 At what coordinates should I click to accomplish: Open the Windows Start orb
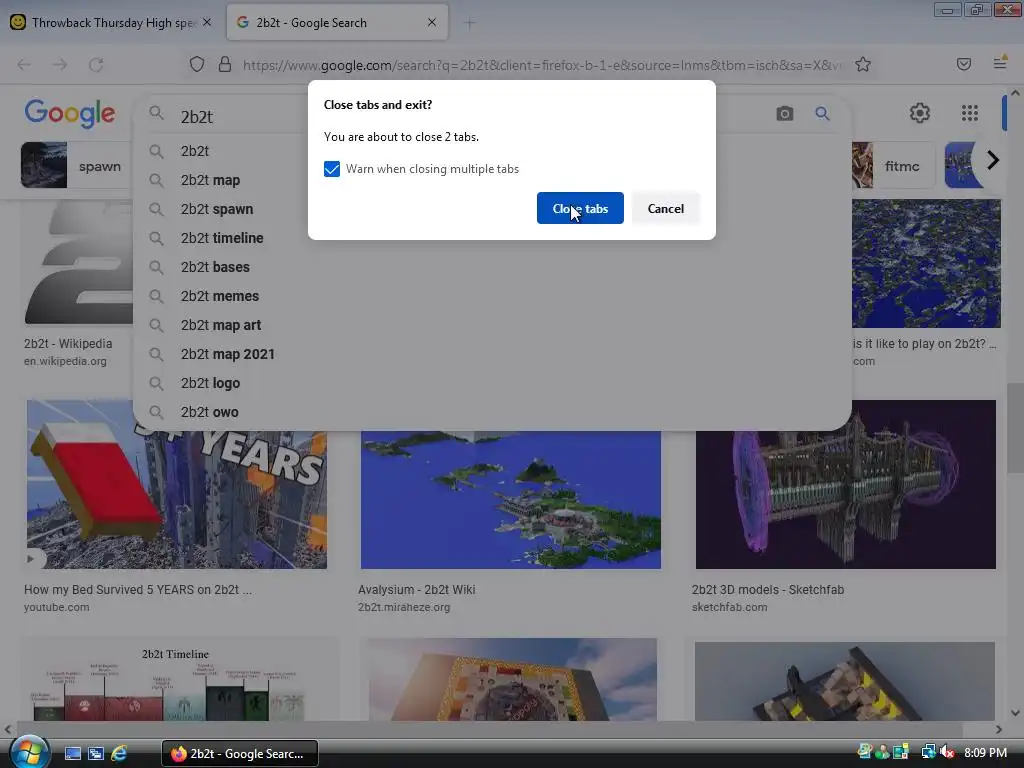28,752
